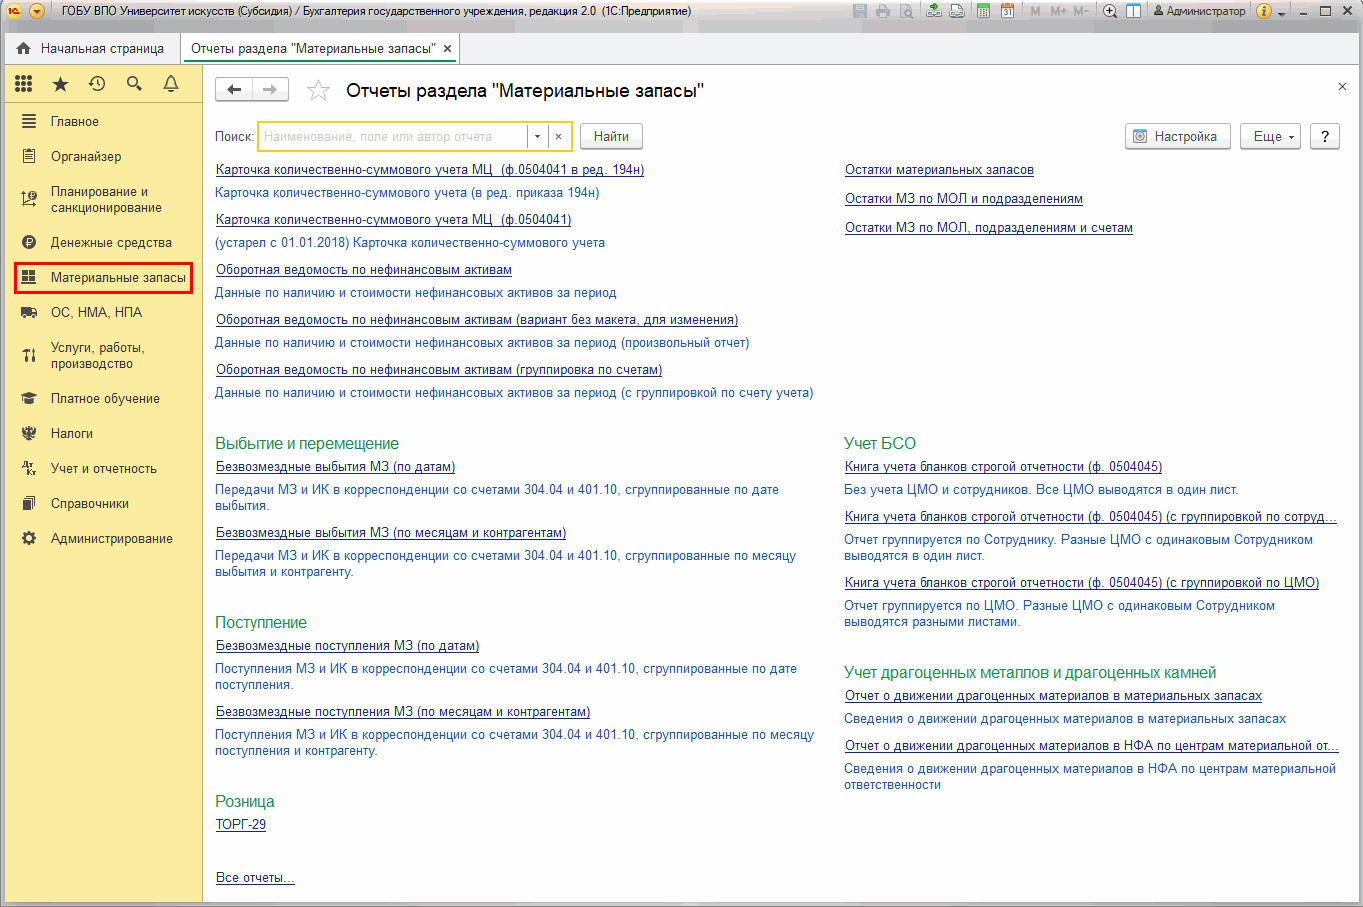The image size is (1363, 907).
Task: Open Остатки МЗ по МОЛ и подразделениям
Action: click(964, 199)
